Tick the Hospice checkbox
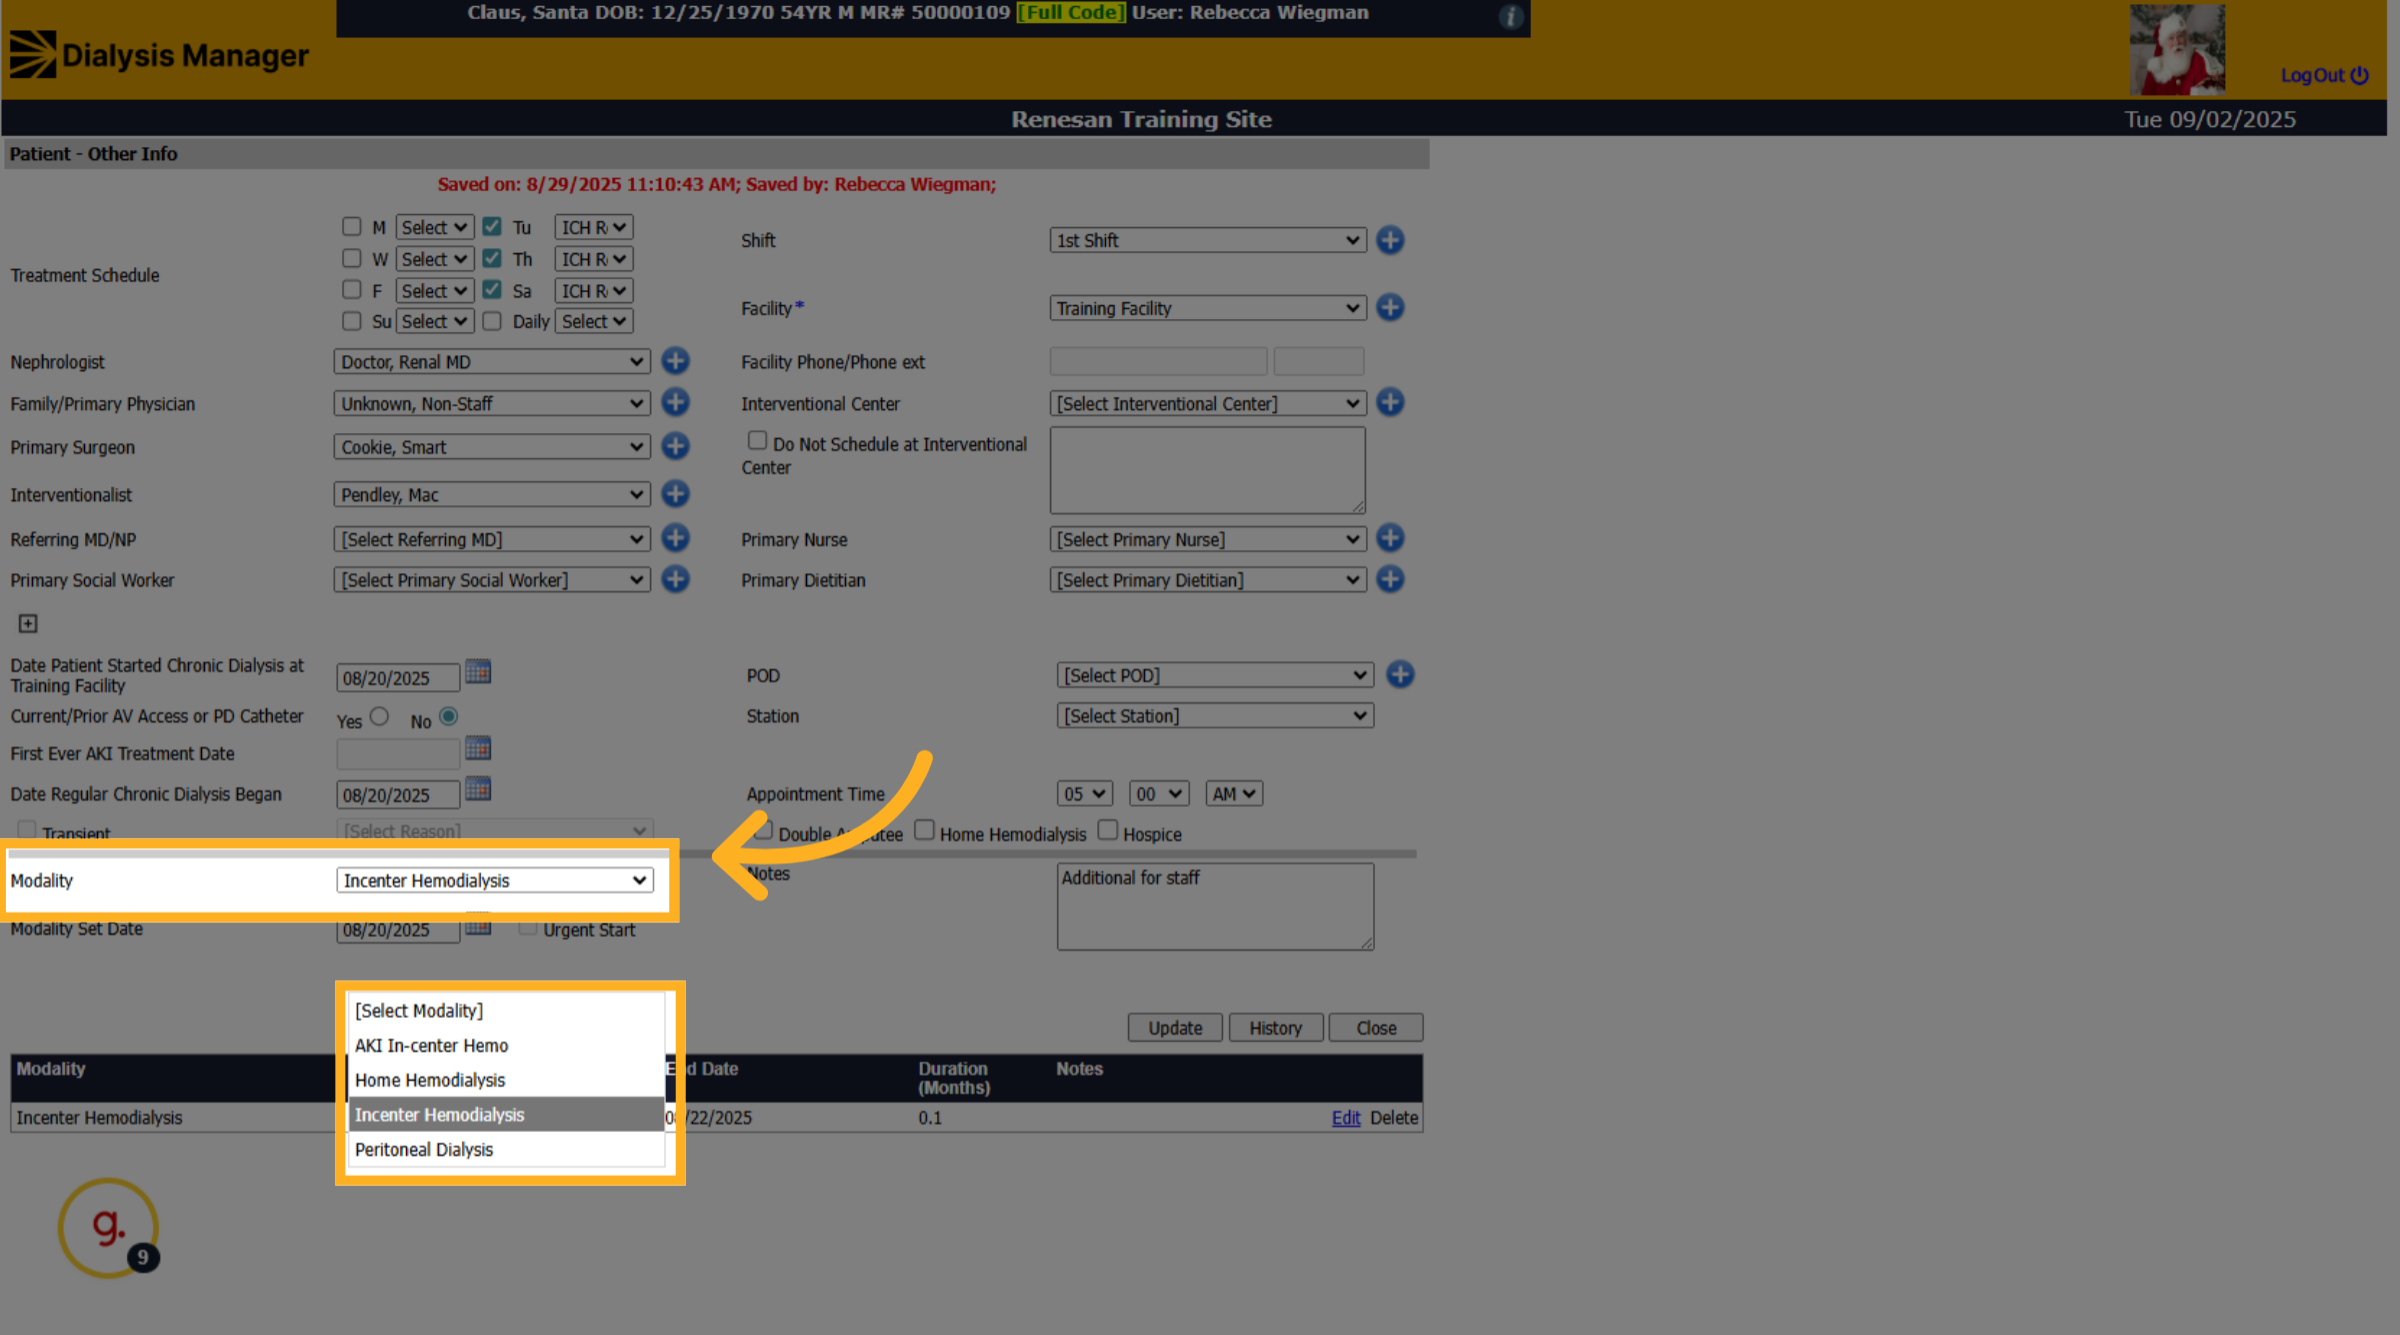Viewport: 2400px width, 1335px height. point(1107,830)
